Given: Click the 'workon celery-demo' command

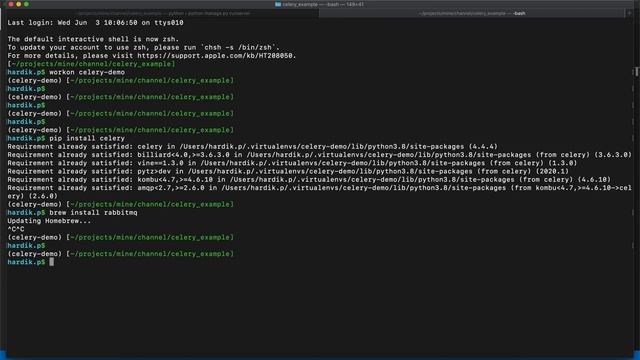Looking at the screenshot, I should [87, 72].
